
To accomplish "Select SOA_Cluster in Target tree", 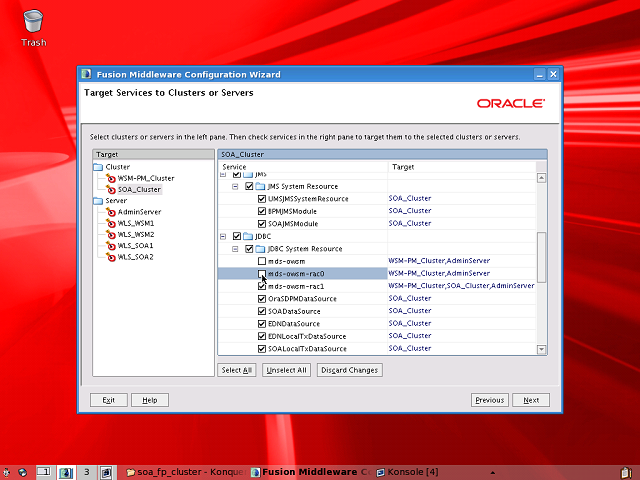I will pos(139,189).
